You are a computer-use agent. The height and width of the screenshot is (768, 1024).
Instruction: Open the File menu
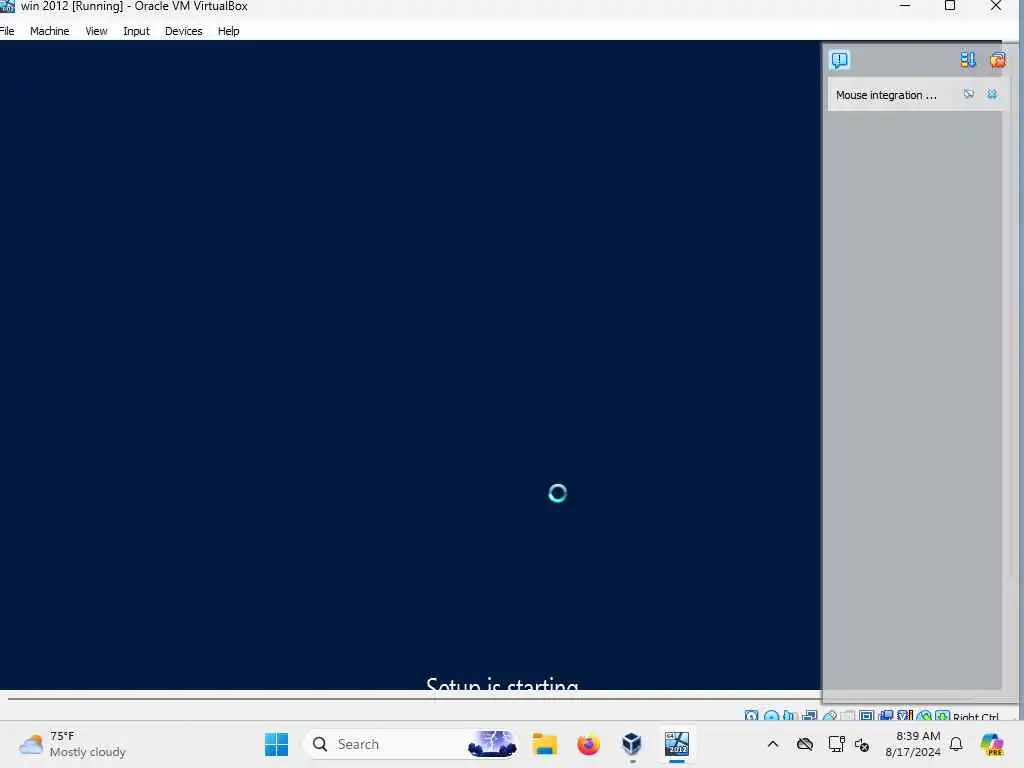[x=7, y=31]
